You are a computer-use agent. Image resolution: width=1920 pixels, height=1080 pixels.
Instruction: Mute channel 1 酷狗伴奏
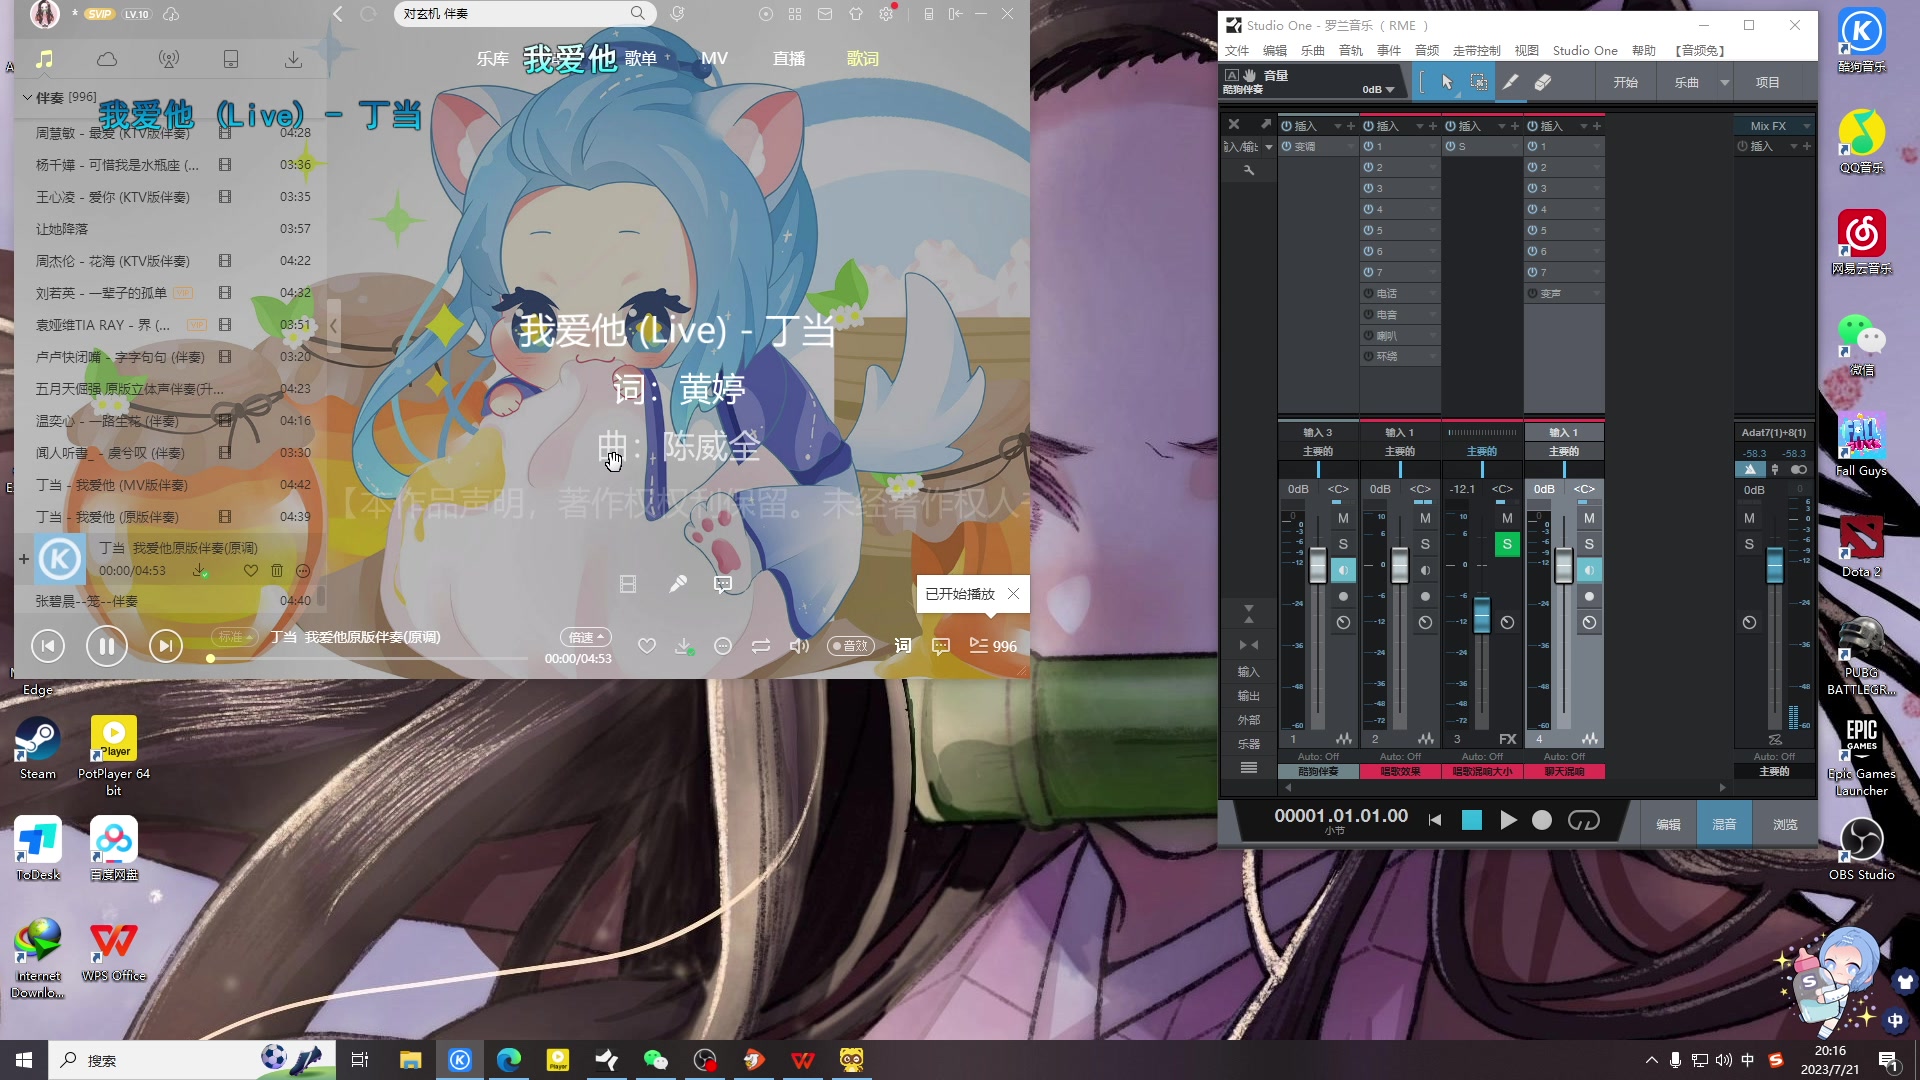[1343, 518]
